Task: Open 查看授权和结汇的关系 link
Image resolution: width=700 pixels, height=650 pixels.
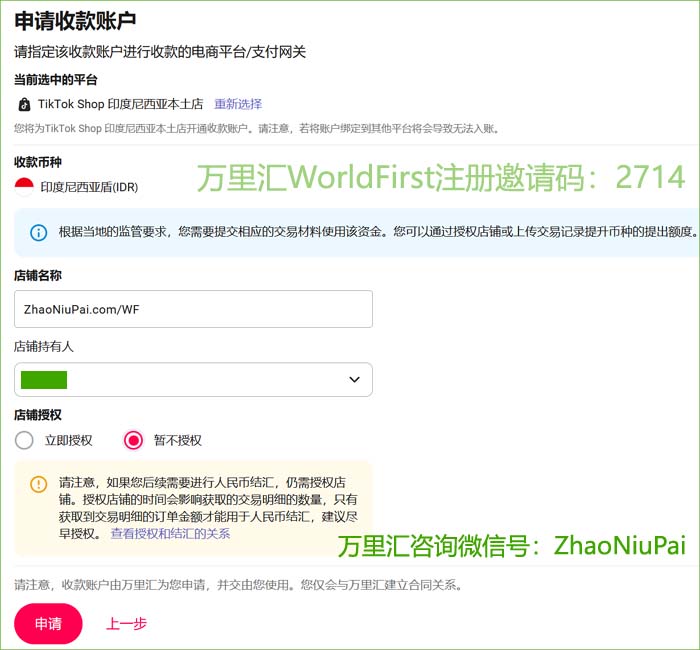Action: [170, 533]
